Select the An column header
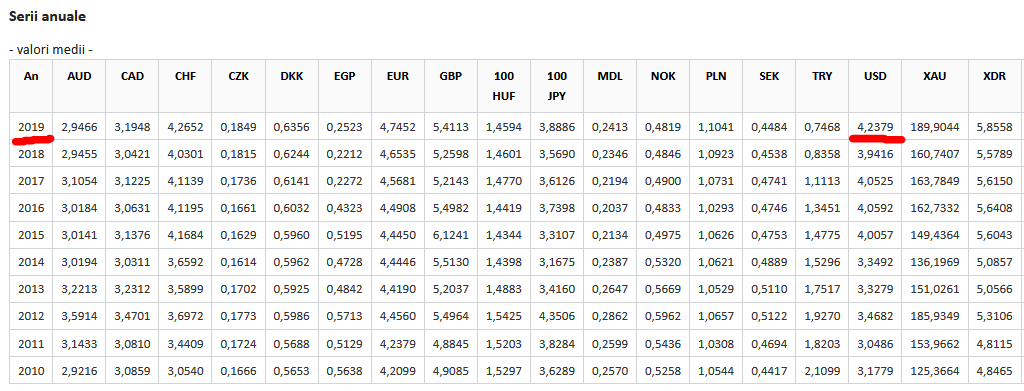The height and width of the screenshot is (391, 1024). click(x=31, y=76)
